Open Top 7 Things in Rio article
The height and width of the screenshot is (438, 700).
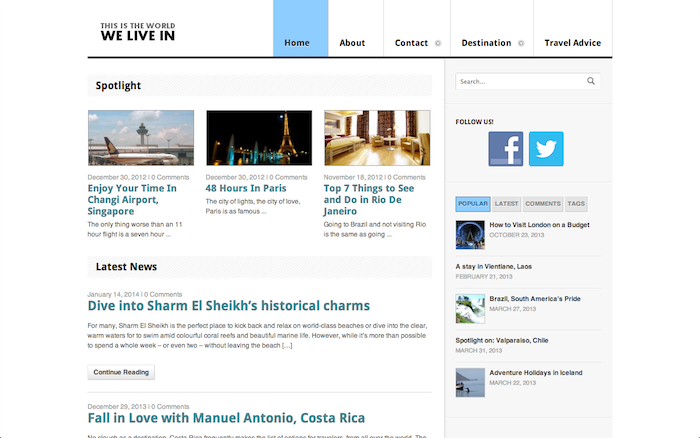pos(369,200)
